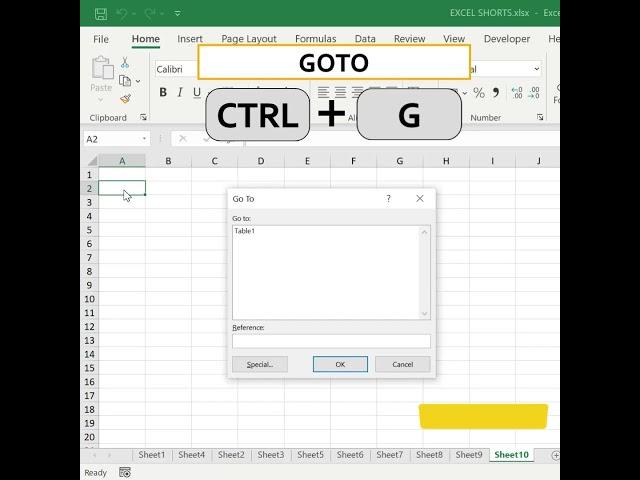Switch to Sheet2 tab
640x480 pixels.
click(x=231, y=455)
